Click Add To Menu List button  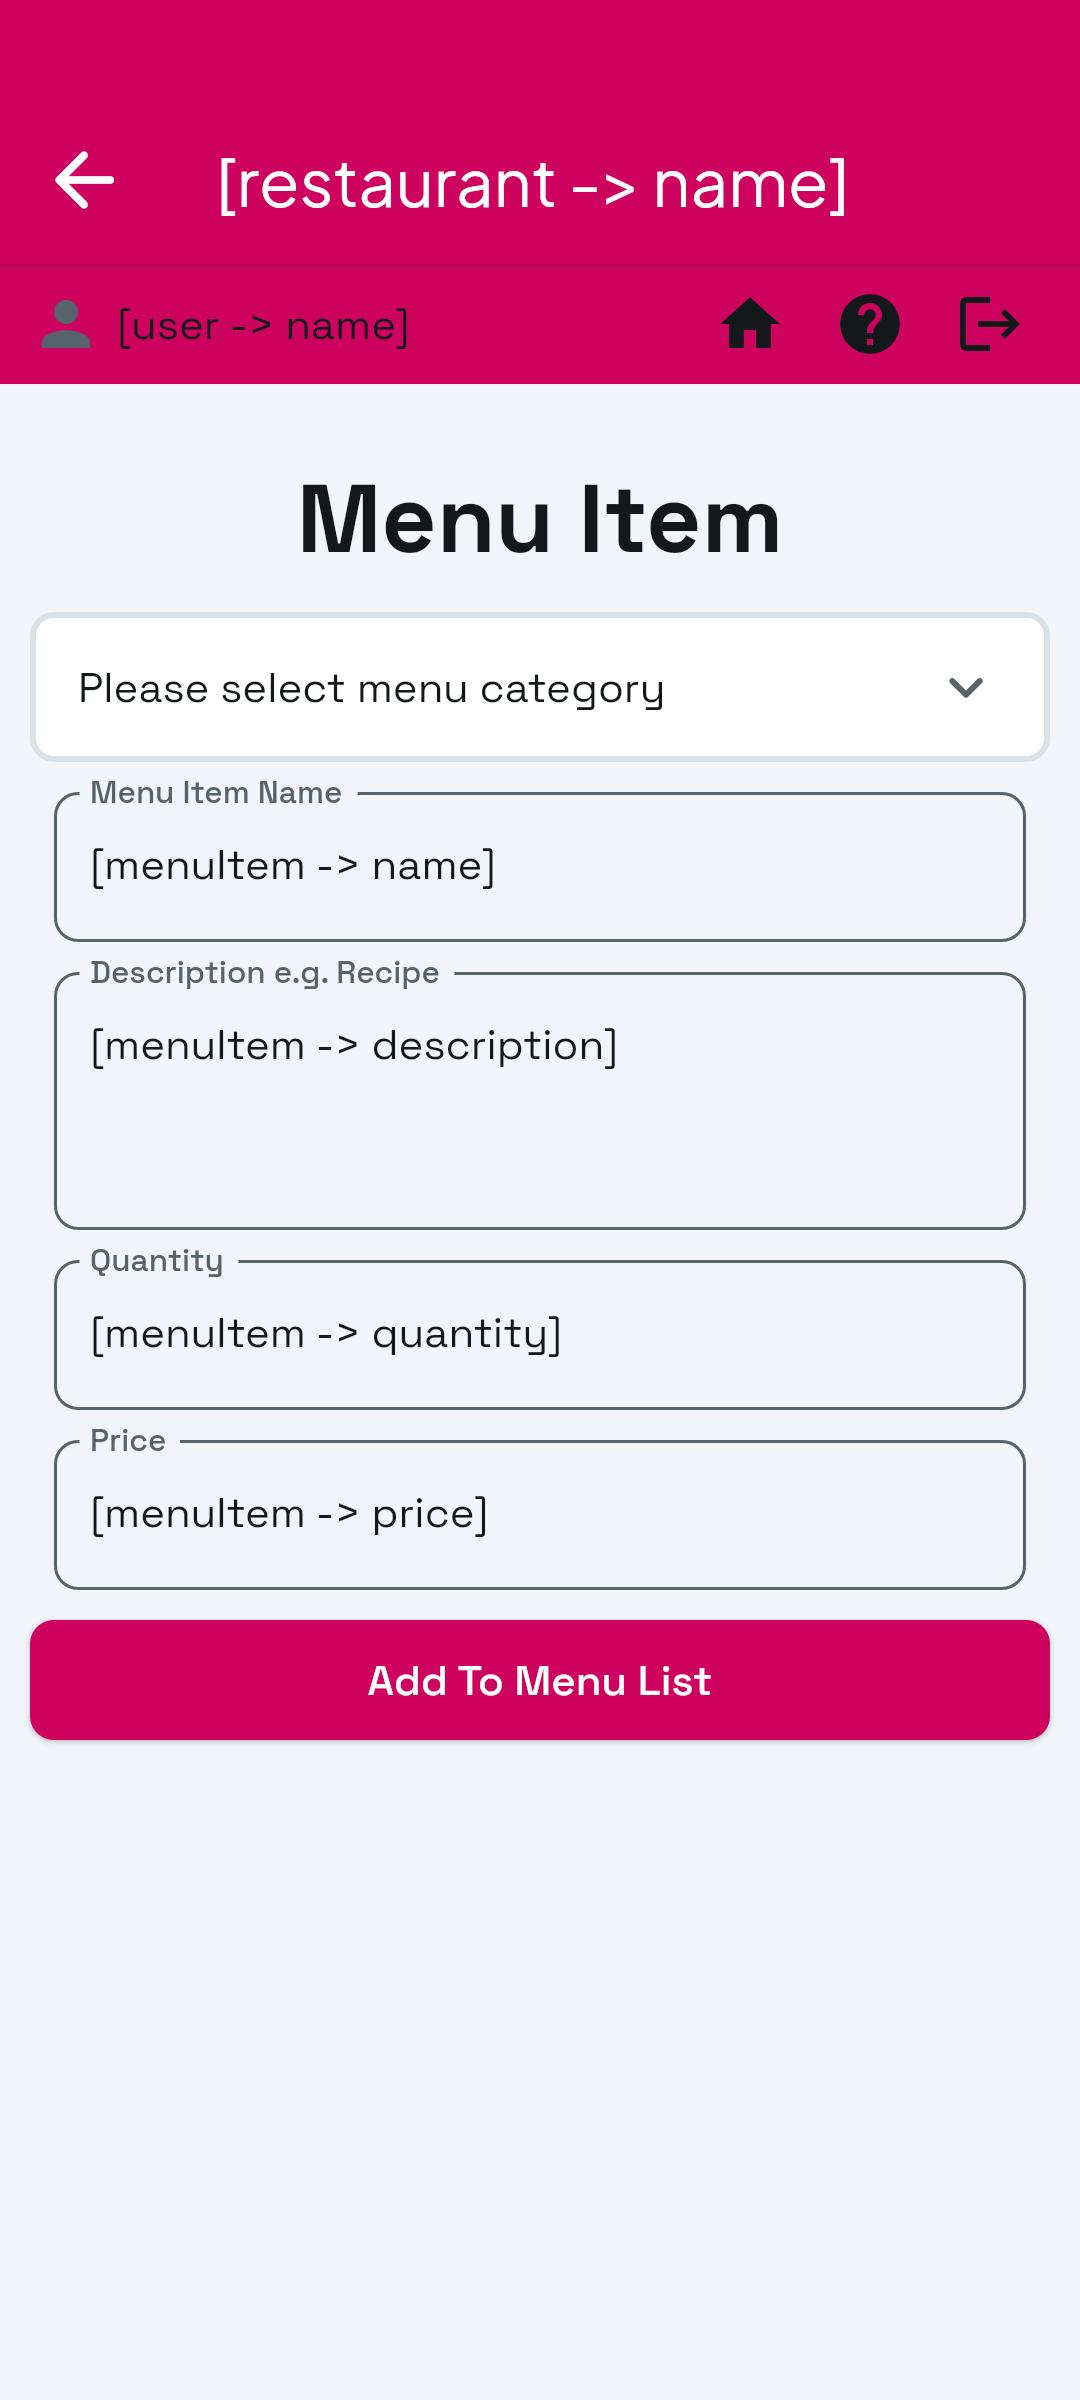[540, 1680]
